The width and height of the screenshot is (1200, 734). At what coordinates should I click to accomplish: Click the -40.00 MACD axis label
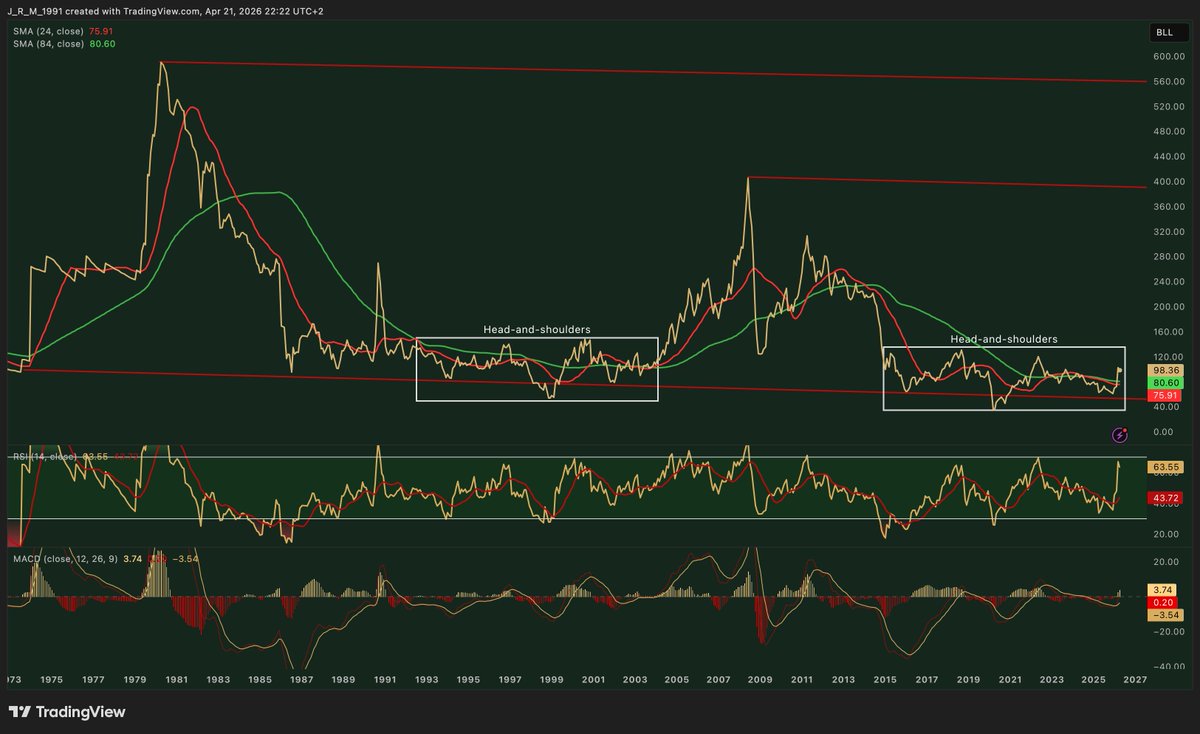1167,666
